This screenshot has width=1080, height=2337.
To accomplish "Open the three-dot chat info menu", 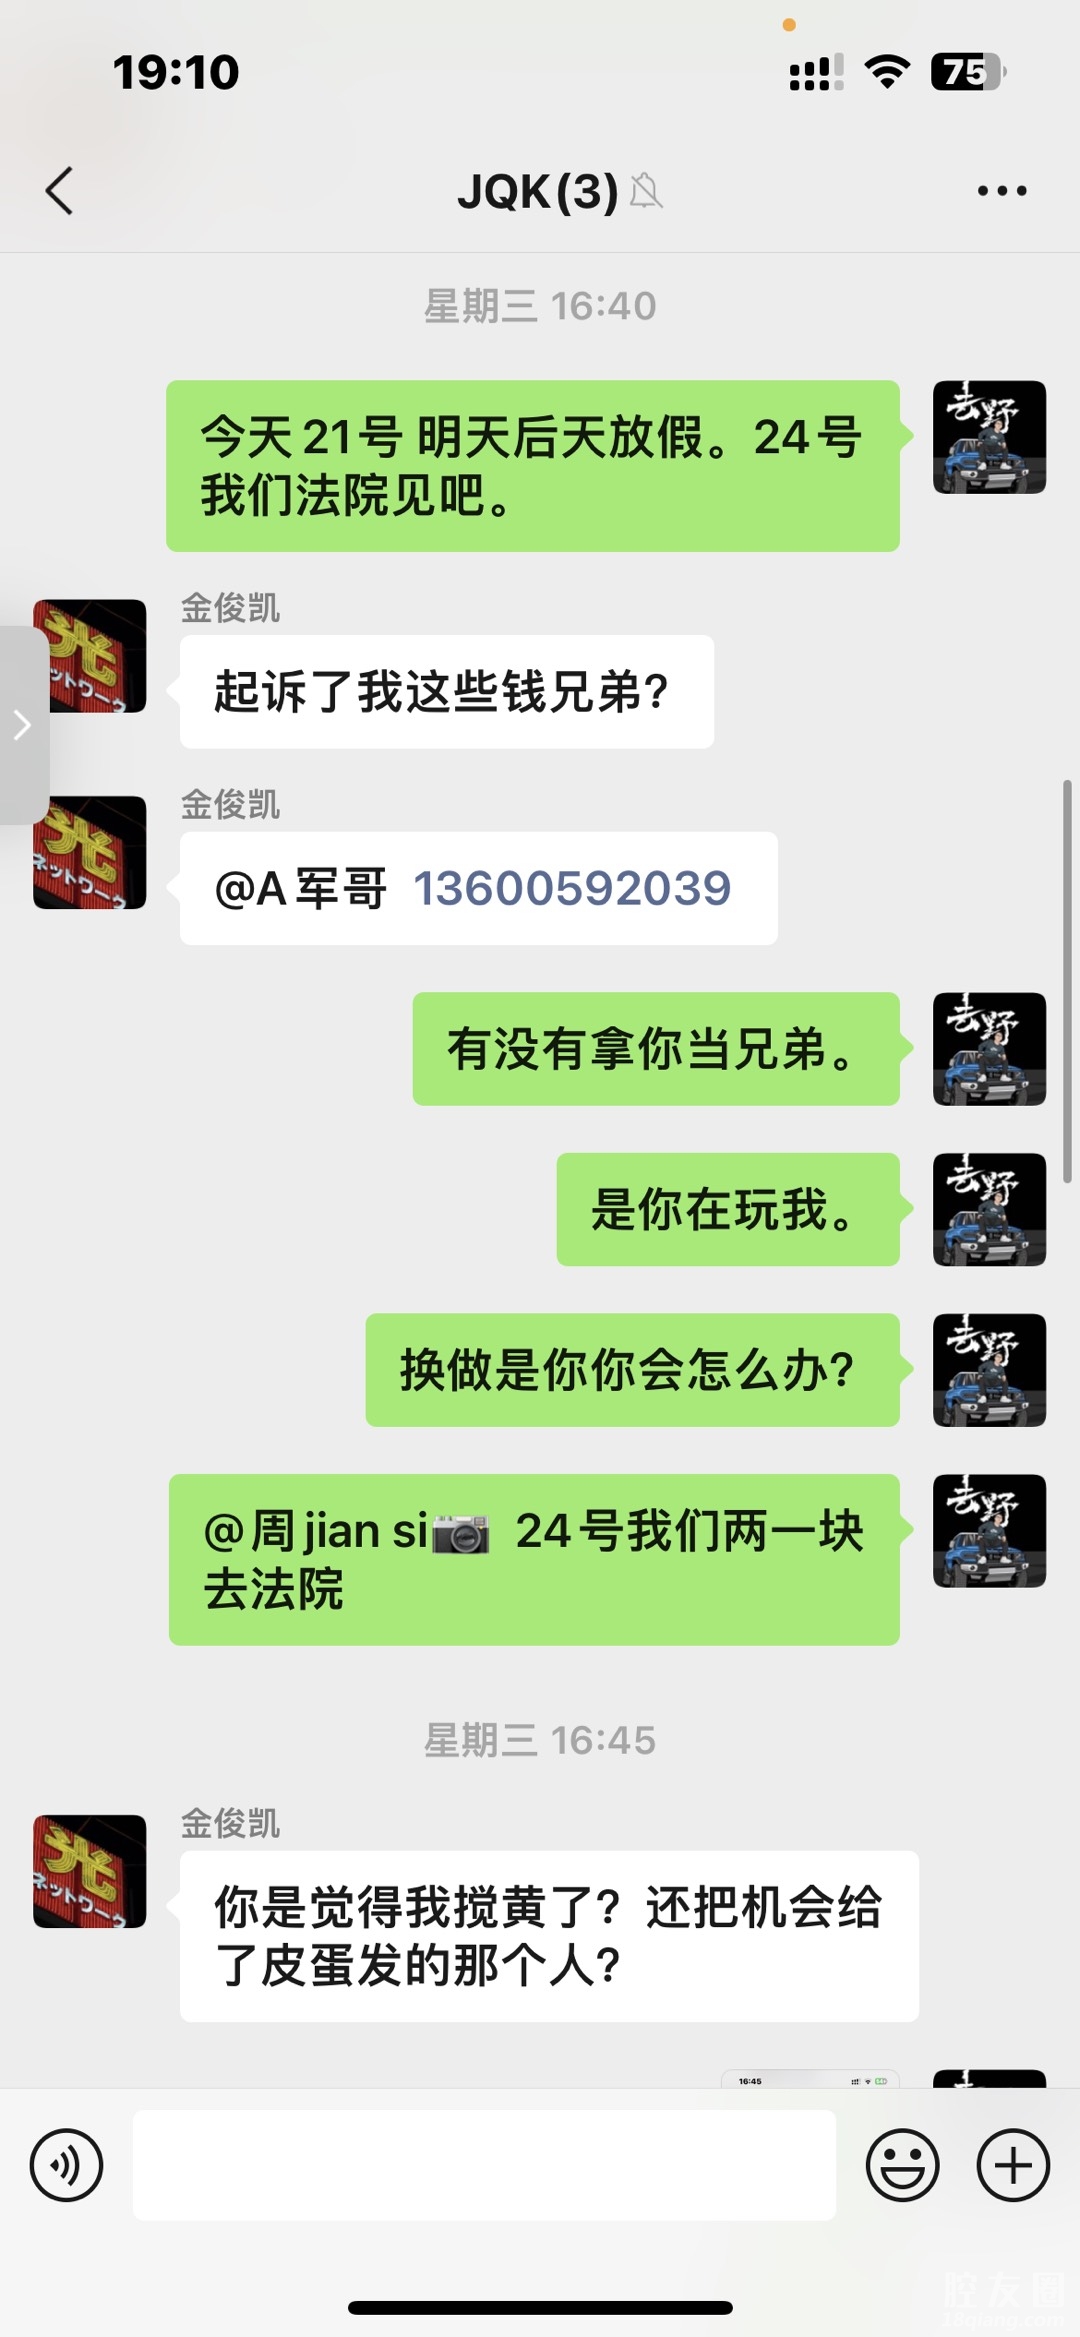I will click(x=1002, y=191).
